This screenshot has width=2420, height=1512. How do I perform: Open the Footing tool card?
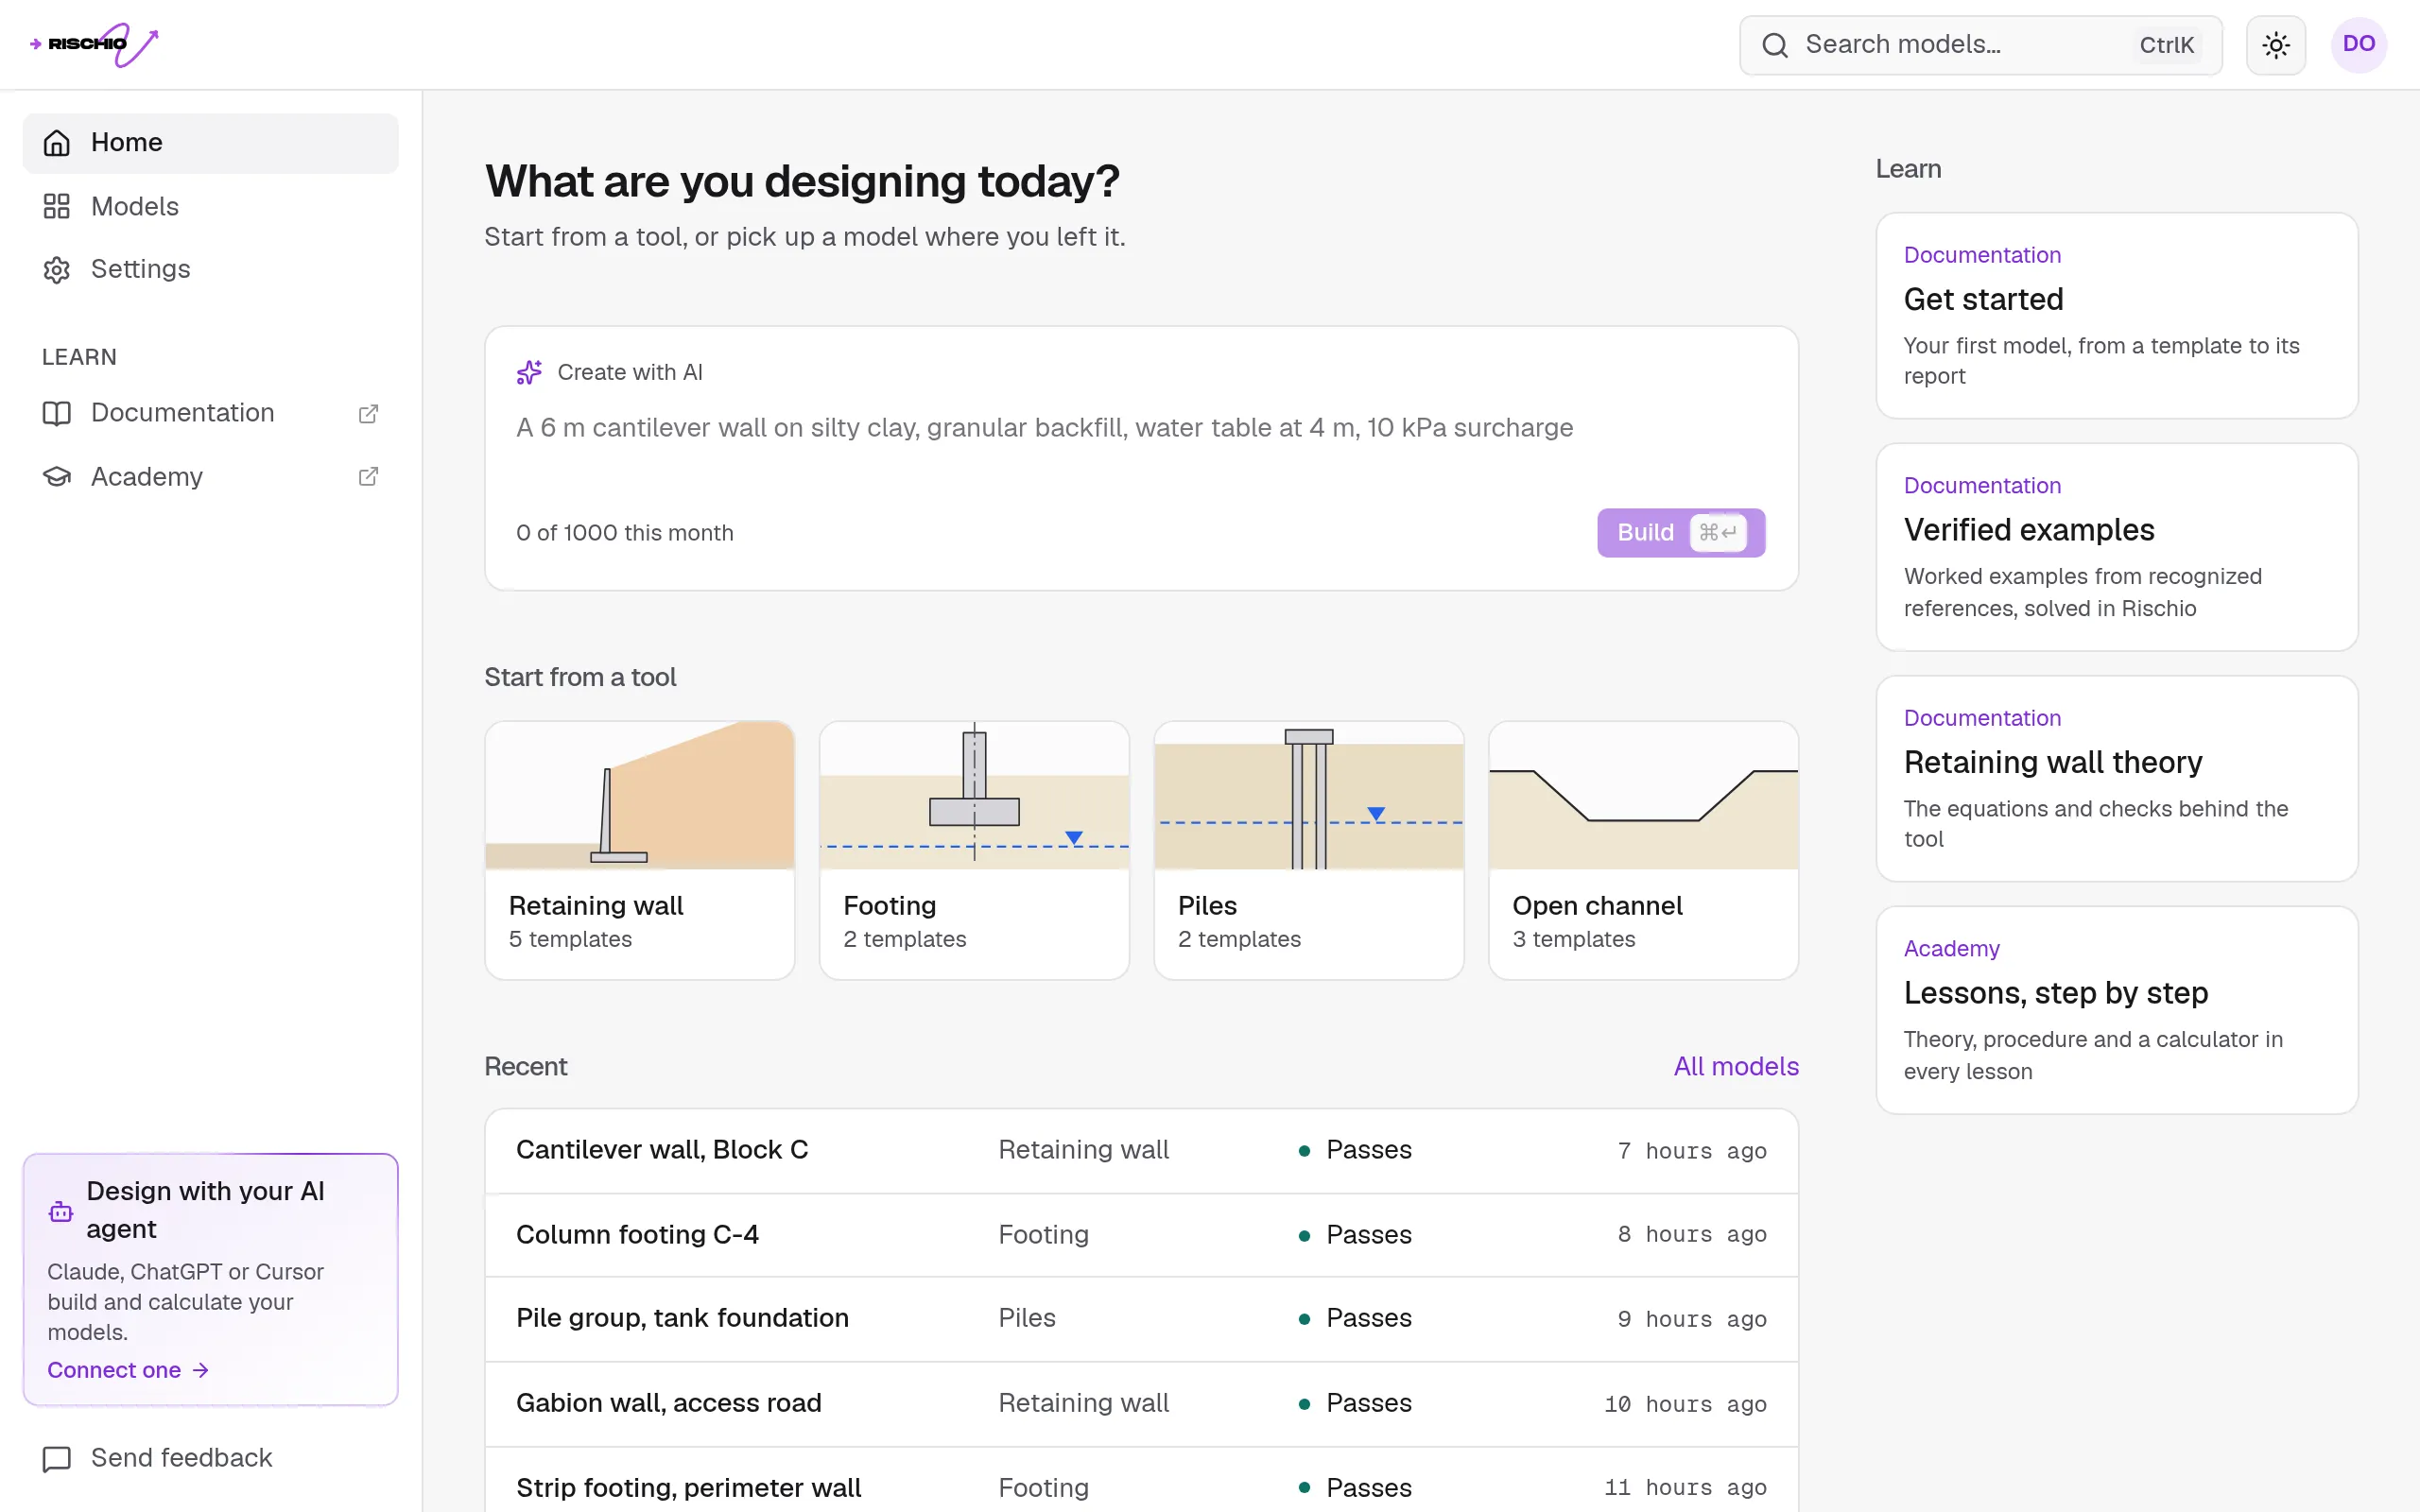point(974,850)
